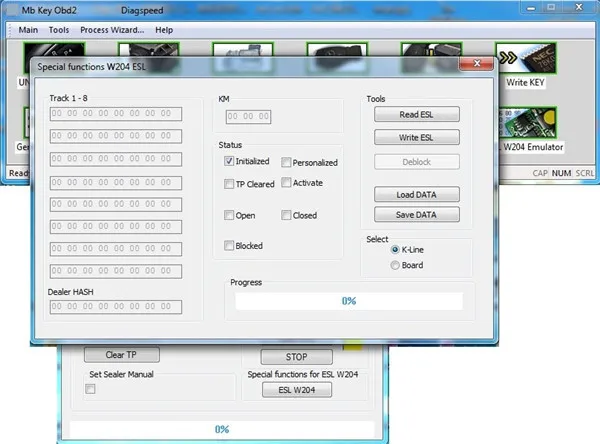Click the SCRL status bar indicator

(585, 173)
